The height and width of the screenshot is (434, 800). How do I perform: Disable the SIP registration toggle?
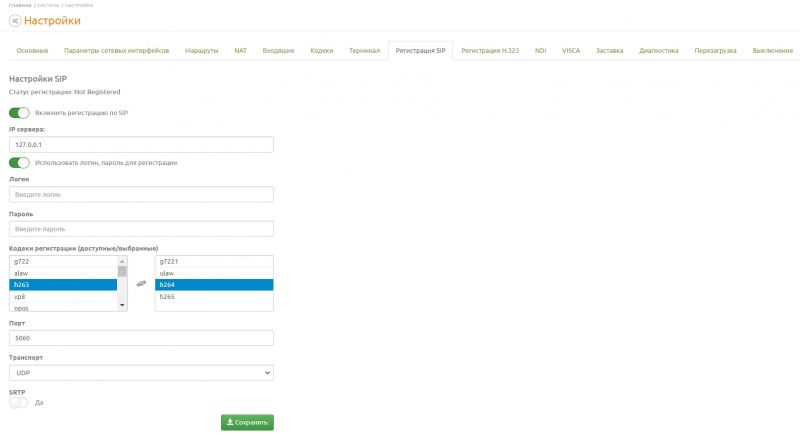click(19, 113)
